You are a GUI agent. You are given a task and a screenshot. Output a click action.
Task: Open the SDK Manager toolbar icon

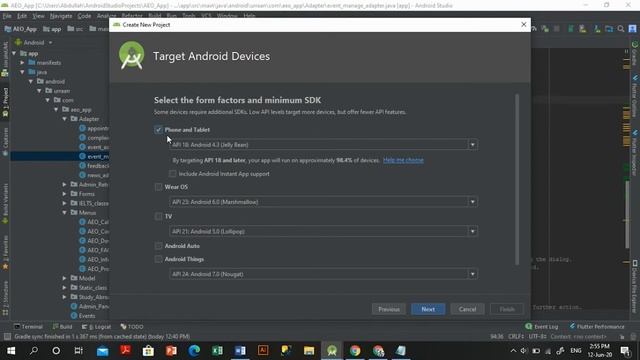[598, 29]
